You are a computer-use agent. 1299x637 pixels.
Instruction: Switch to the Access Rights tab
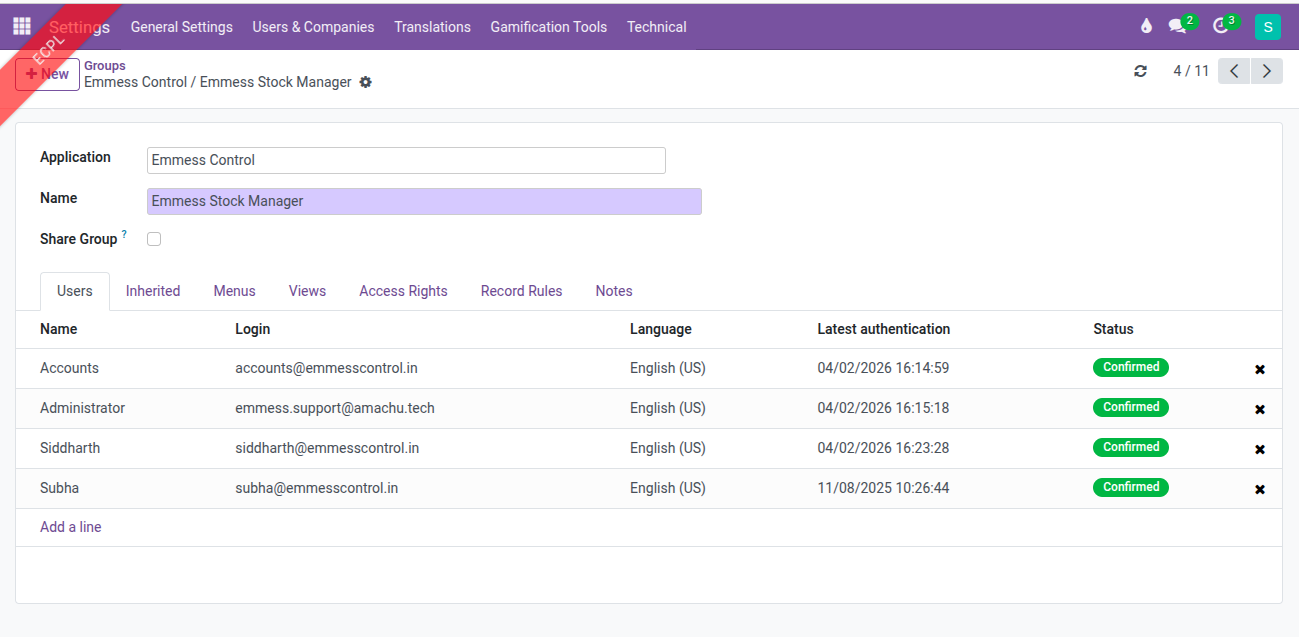coord(403,291)
